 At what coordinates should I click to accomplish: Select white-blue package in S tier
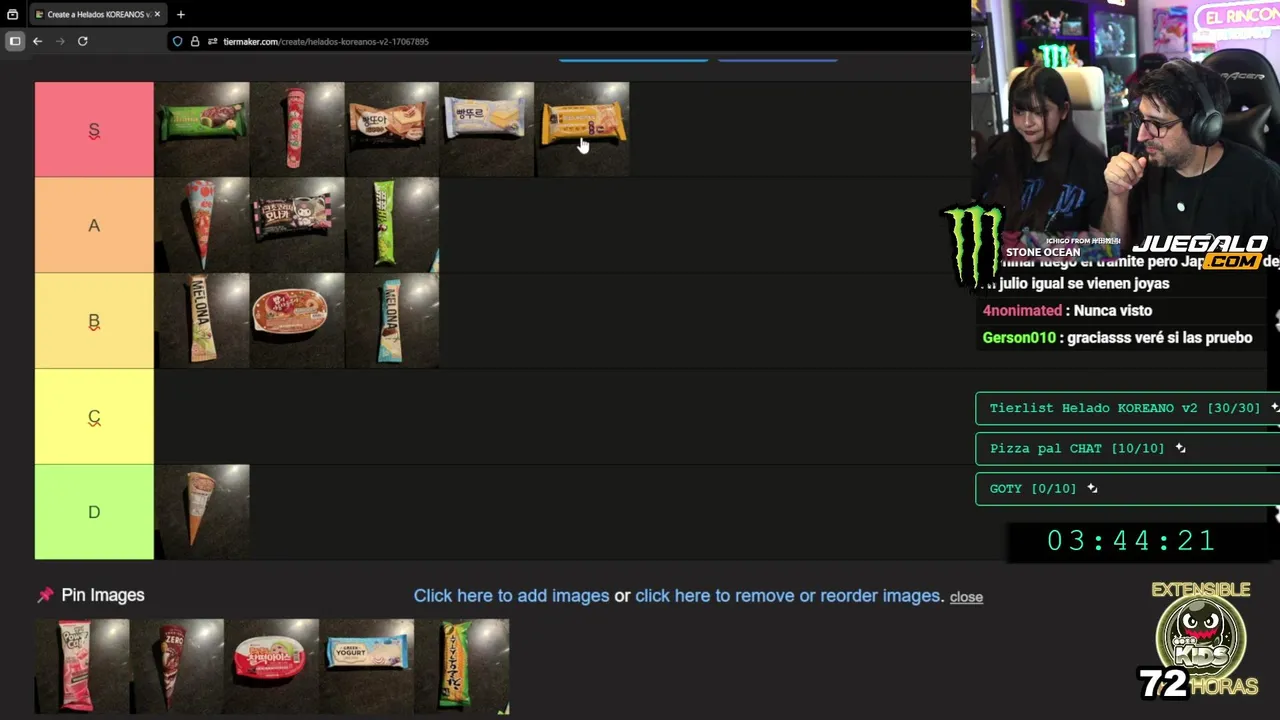487,129
